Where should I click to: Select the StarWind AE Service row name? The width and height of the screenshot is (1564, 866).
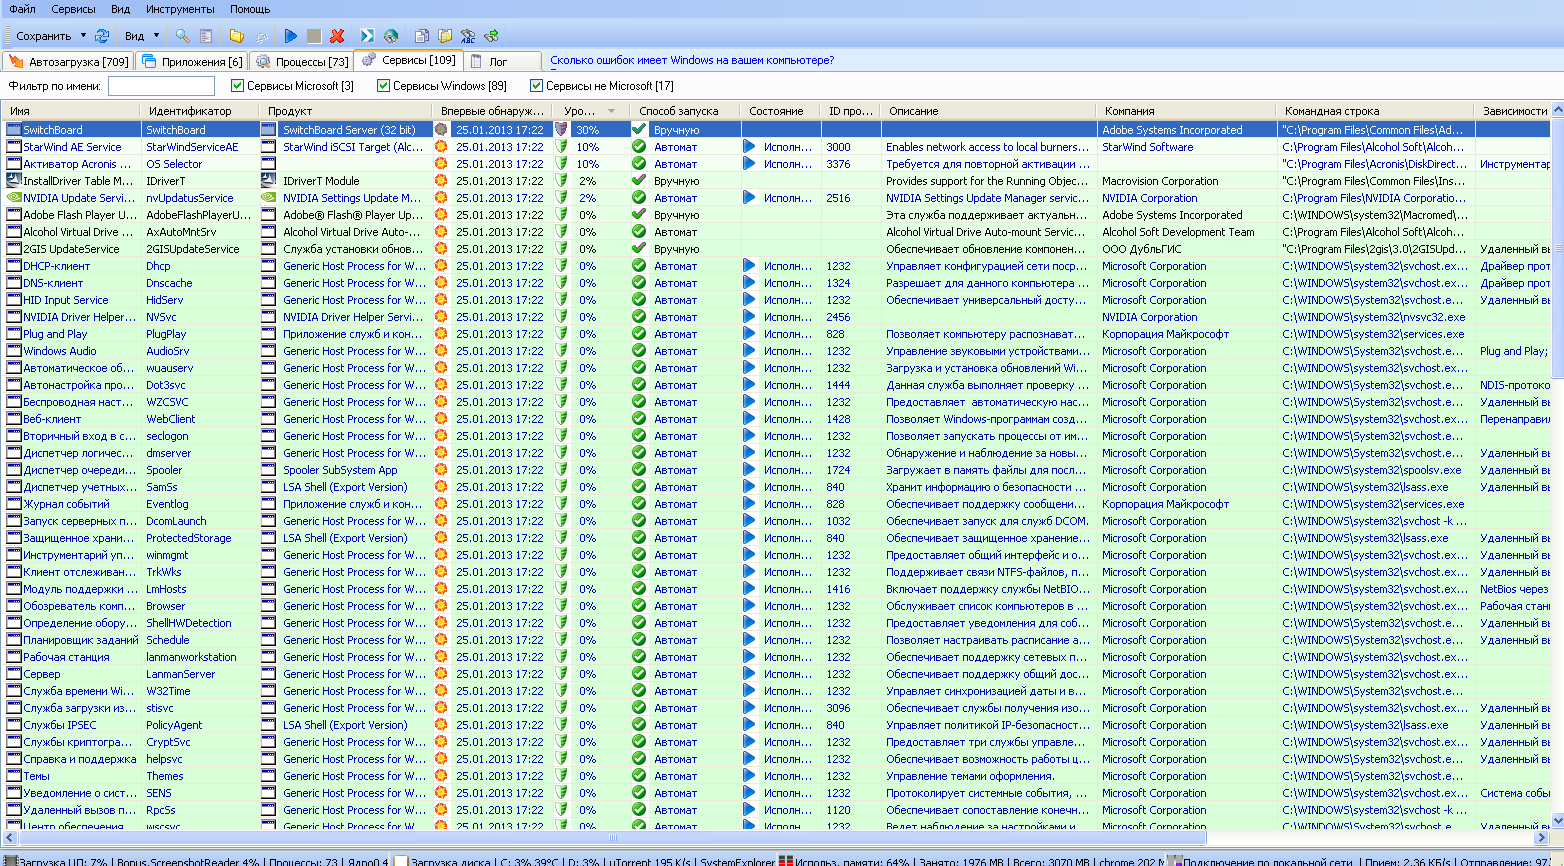pos(72,147)
